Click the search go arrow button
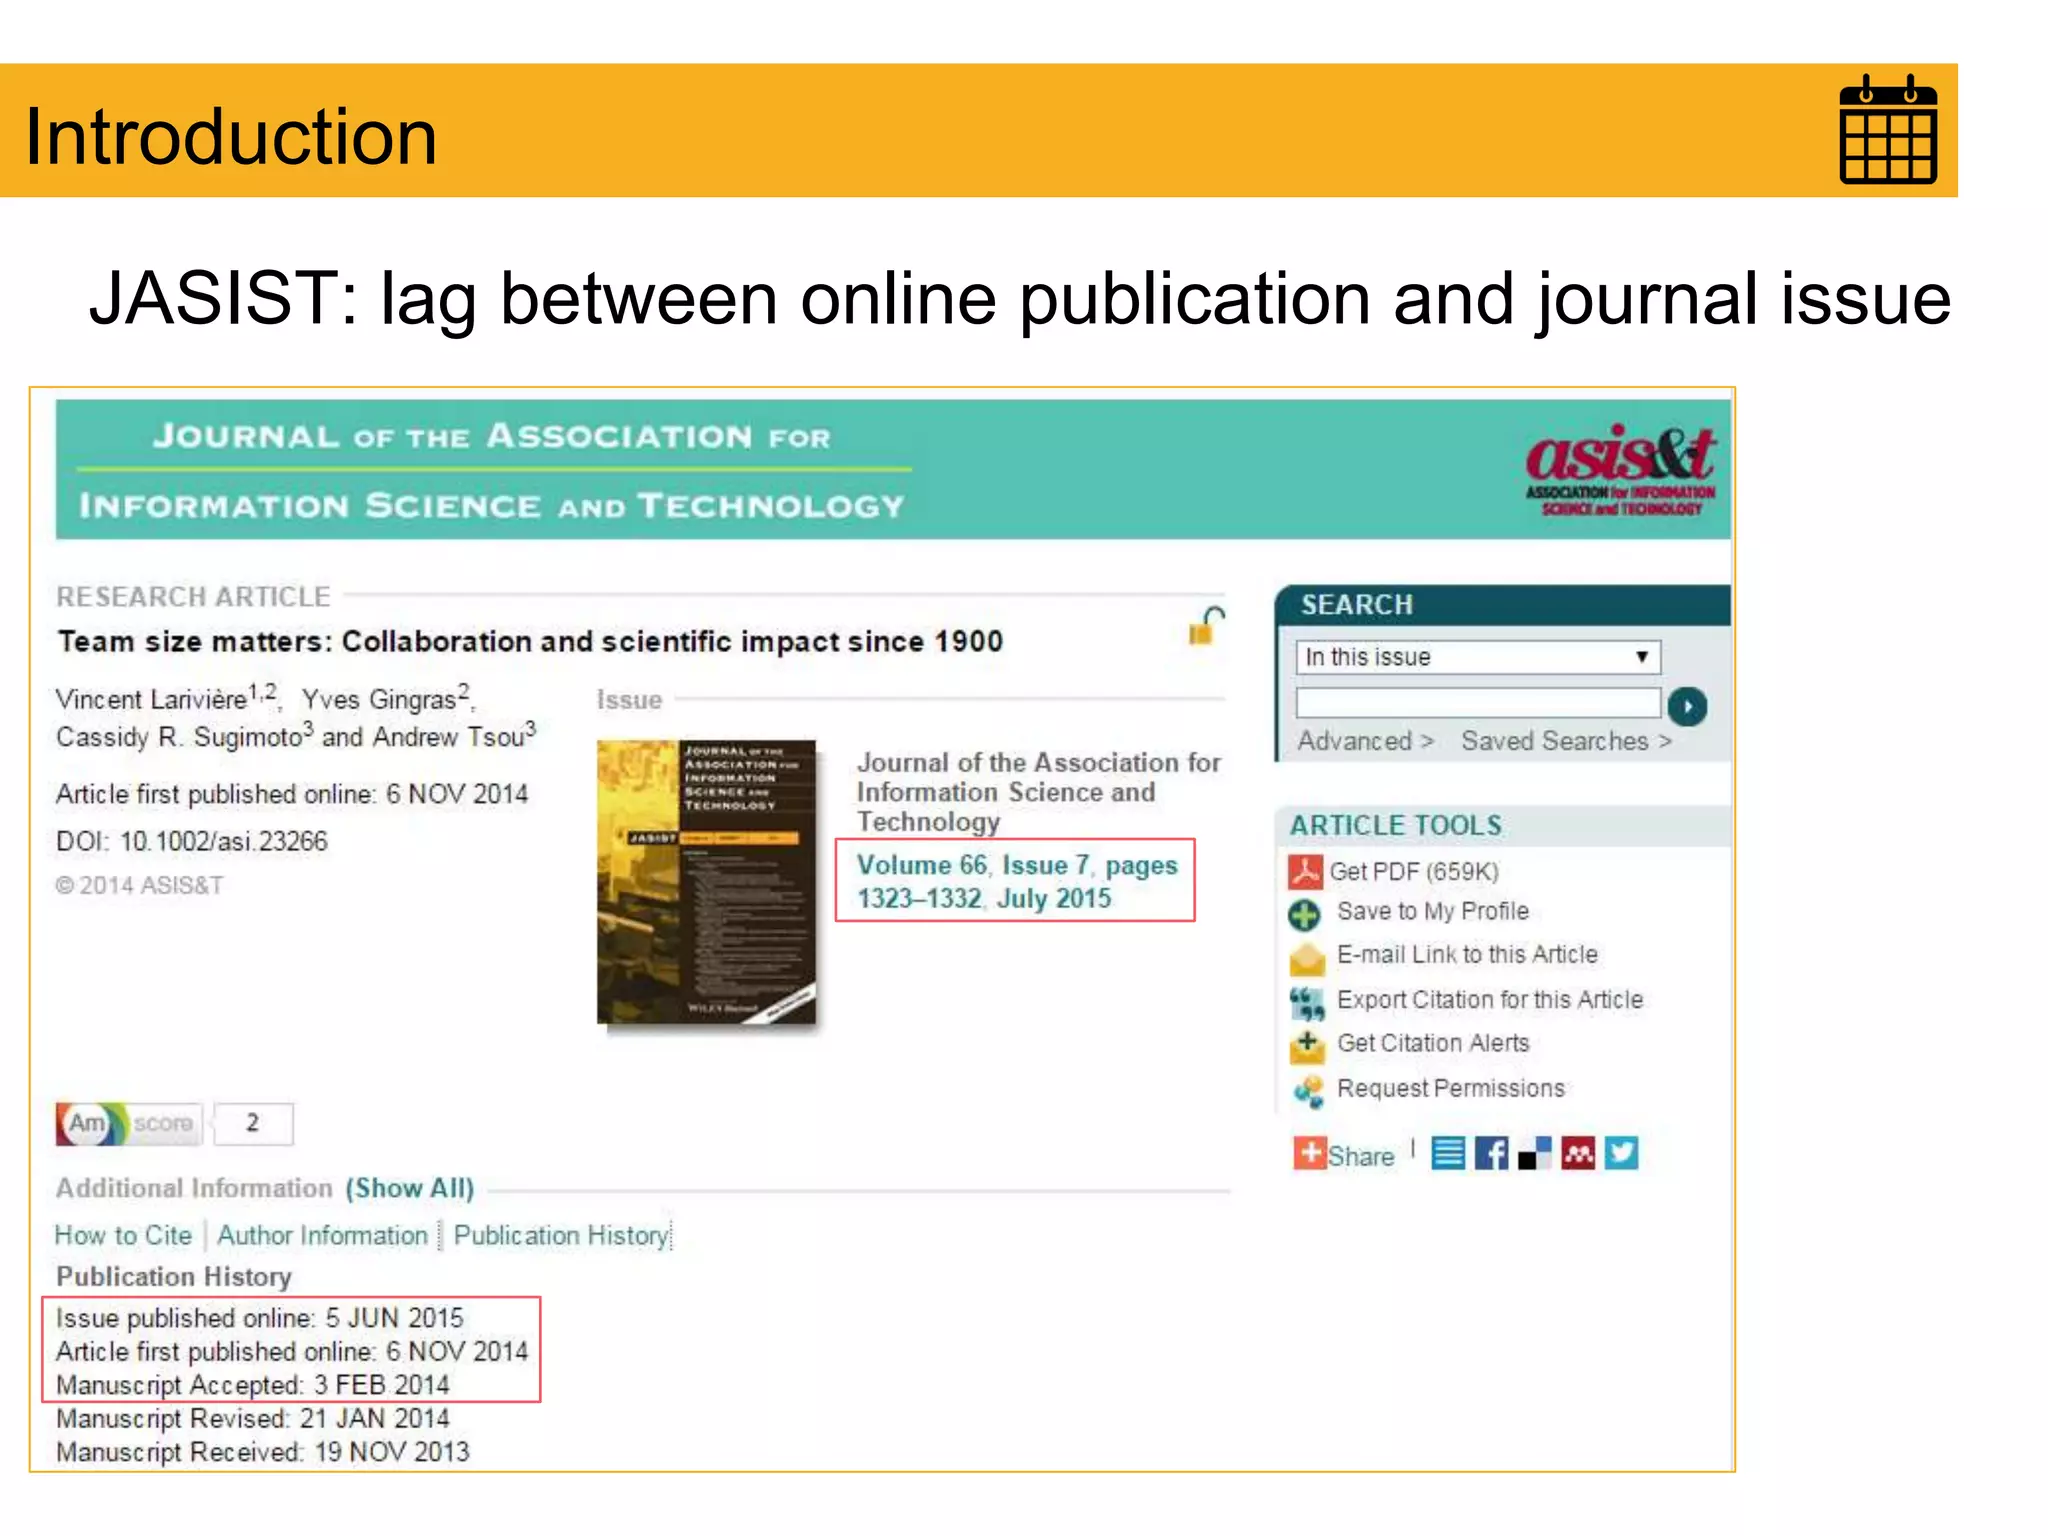2048x1536 pixels. pyautogui.click(x=1687, y=707)
